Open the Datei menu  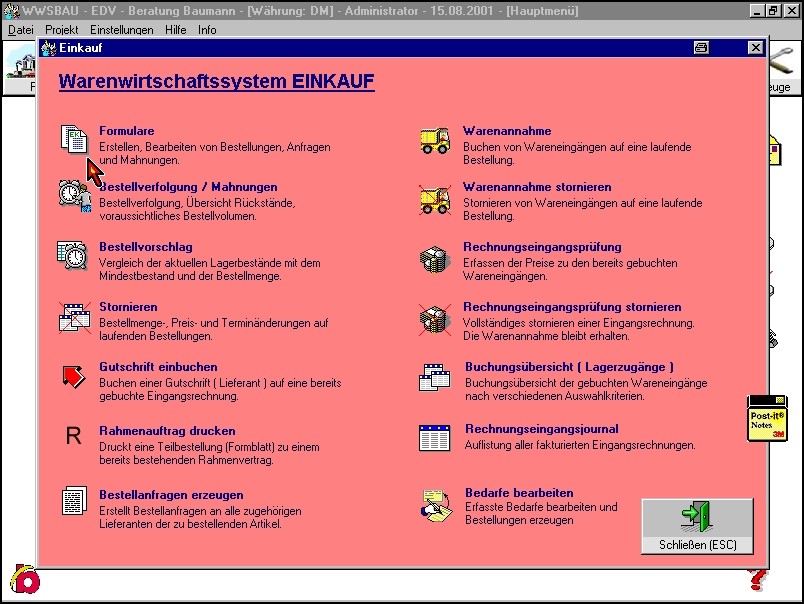[21, 30]
